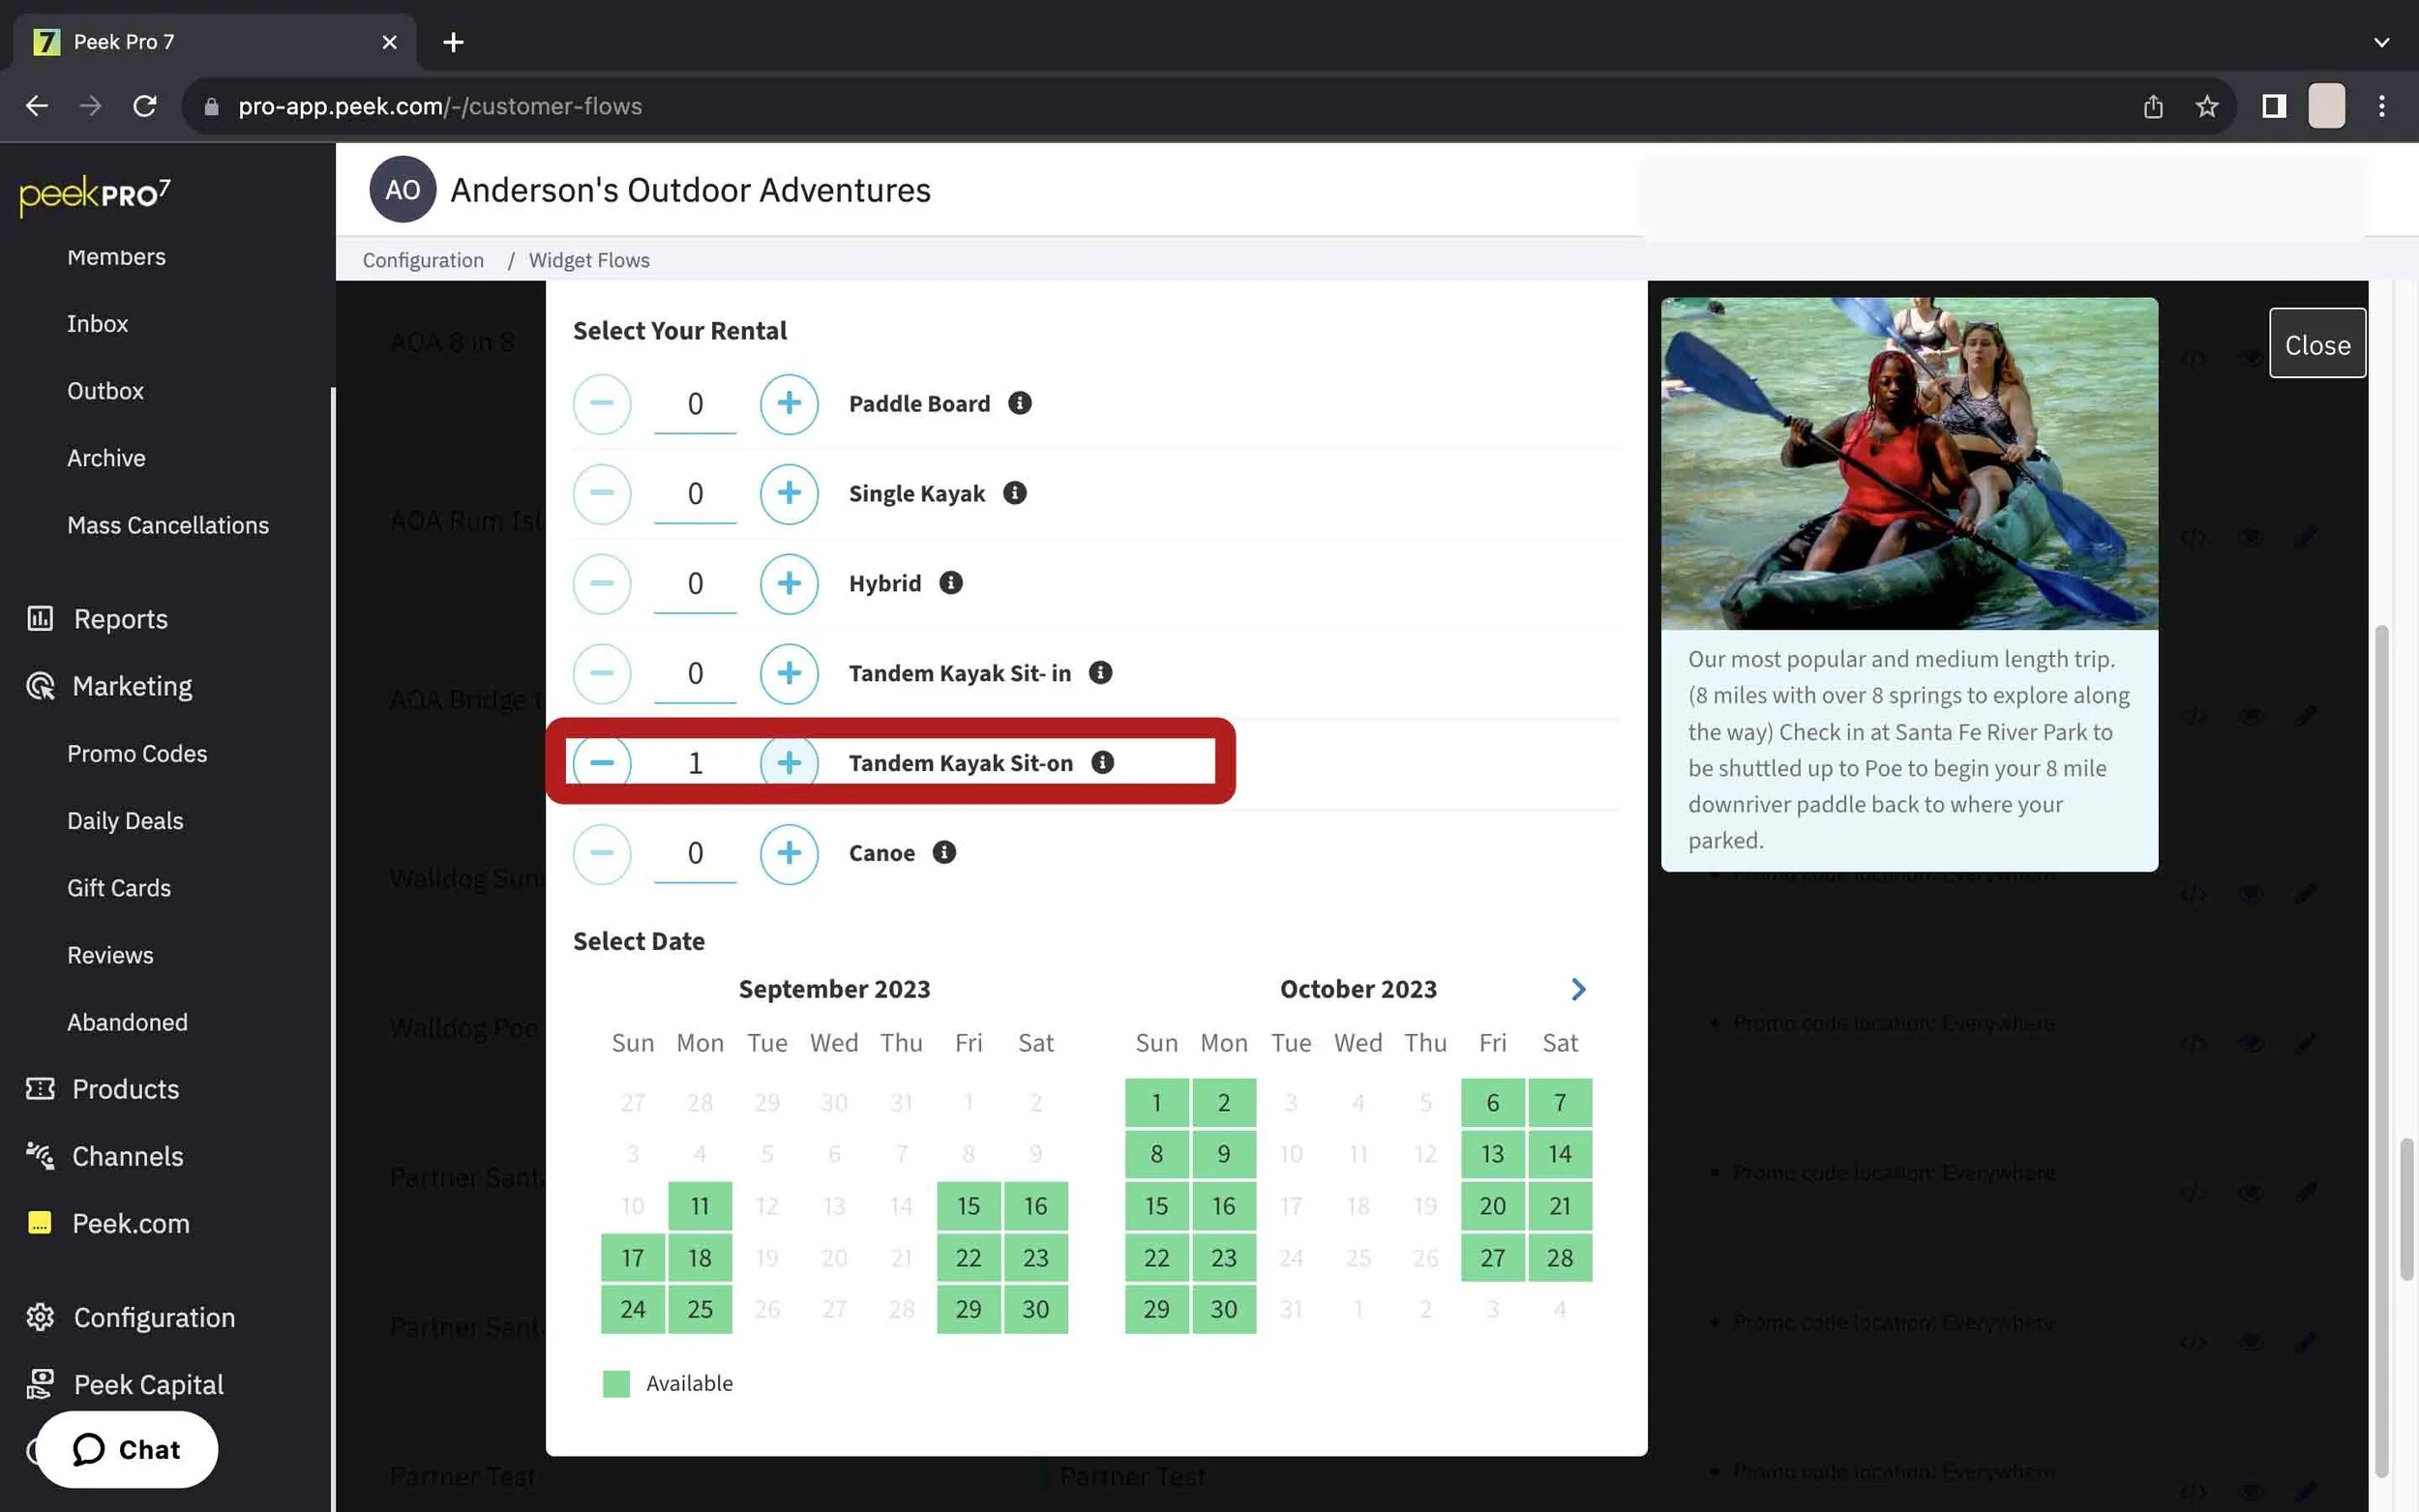Screen dimensions: 2419x1512
Task: Expand tab search chevron
Action: click(2380, 42)
